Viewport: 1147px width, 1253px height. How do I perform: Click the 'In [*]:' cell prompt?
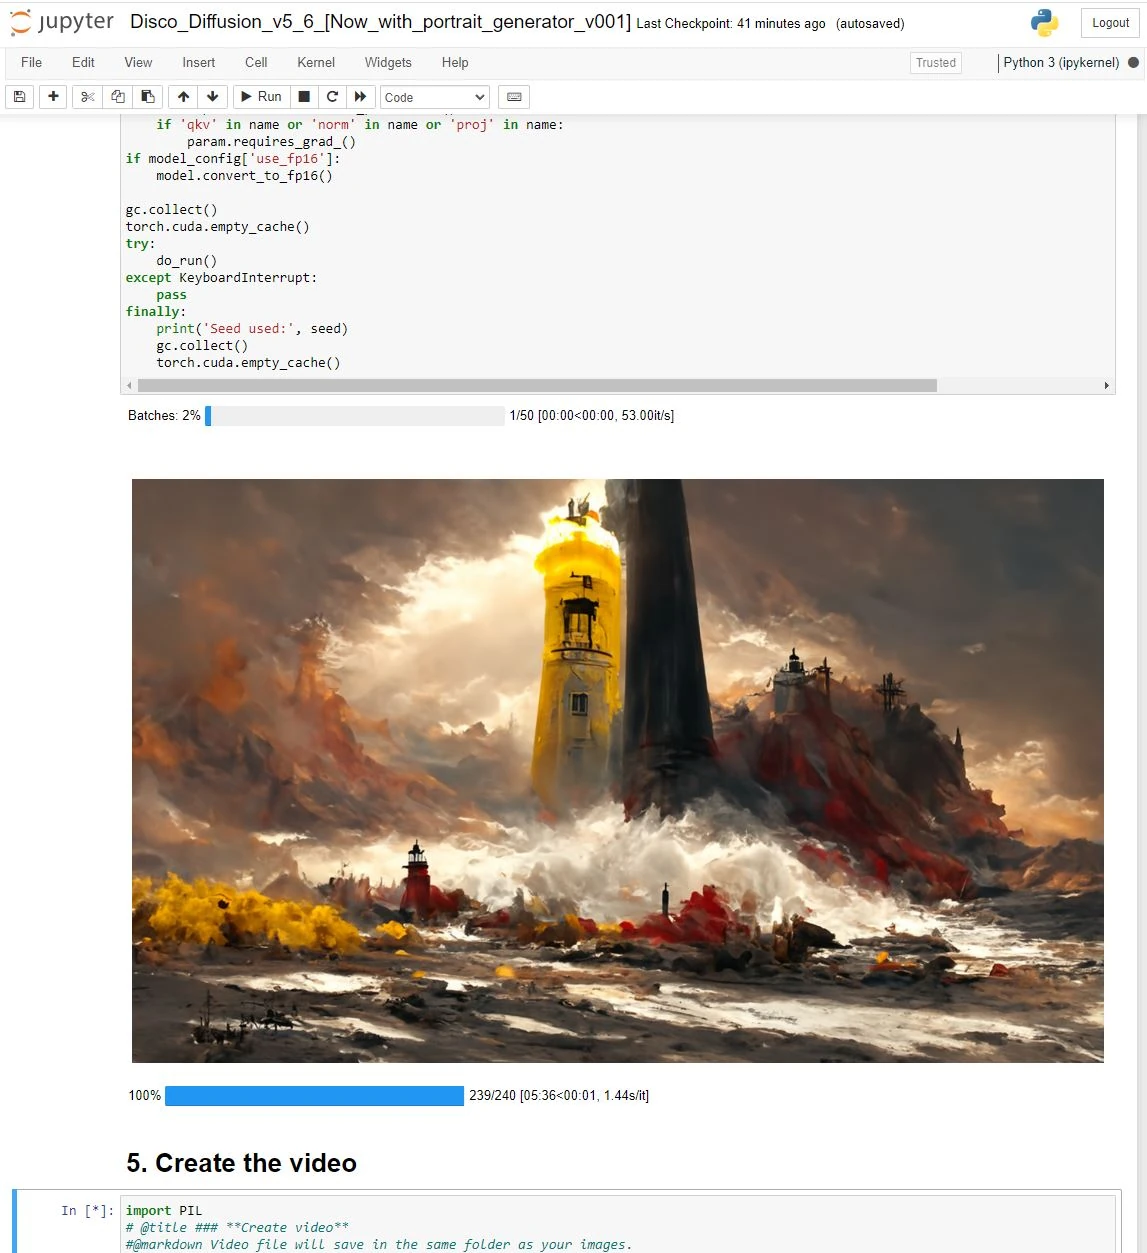coord(87,1210)
